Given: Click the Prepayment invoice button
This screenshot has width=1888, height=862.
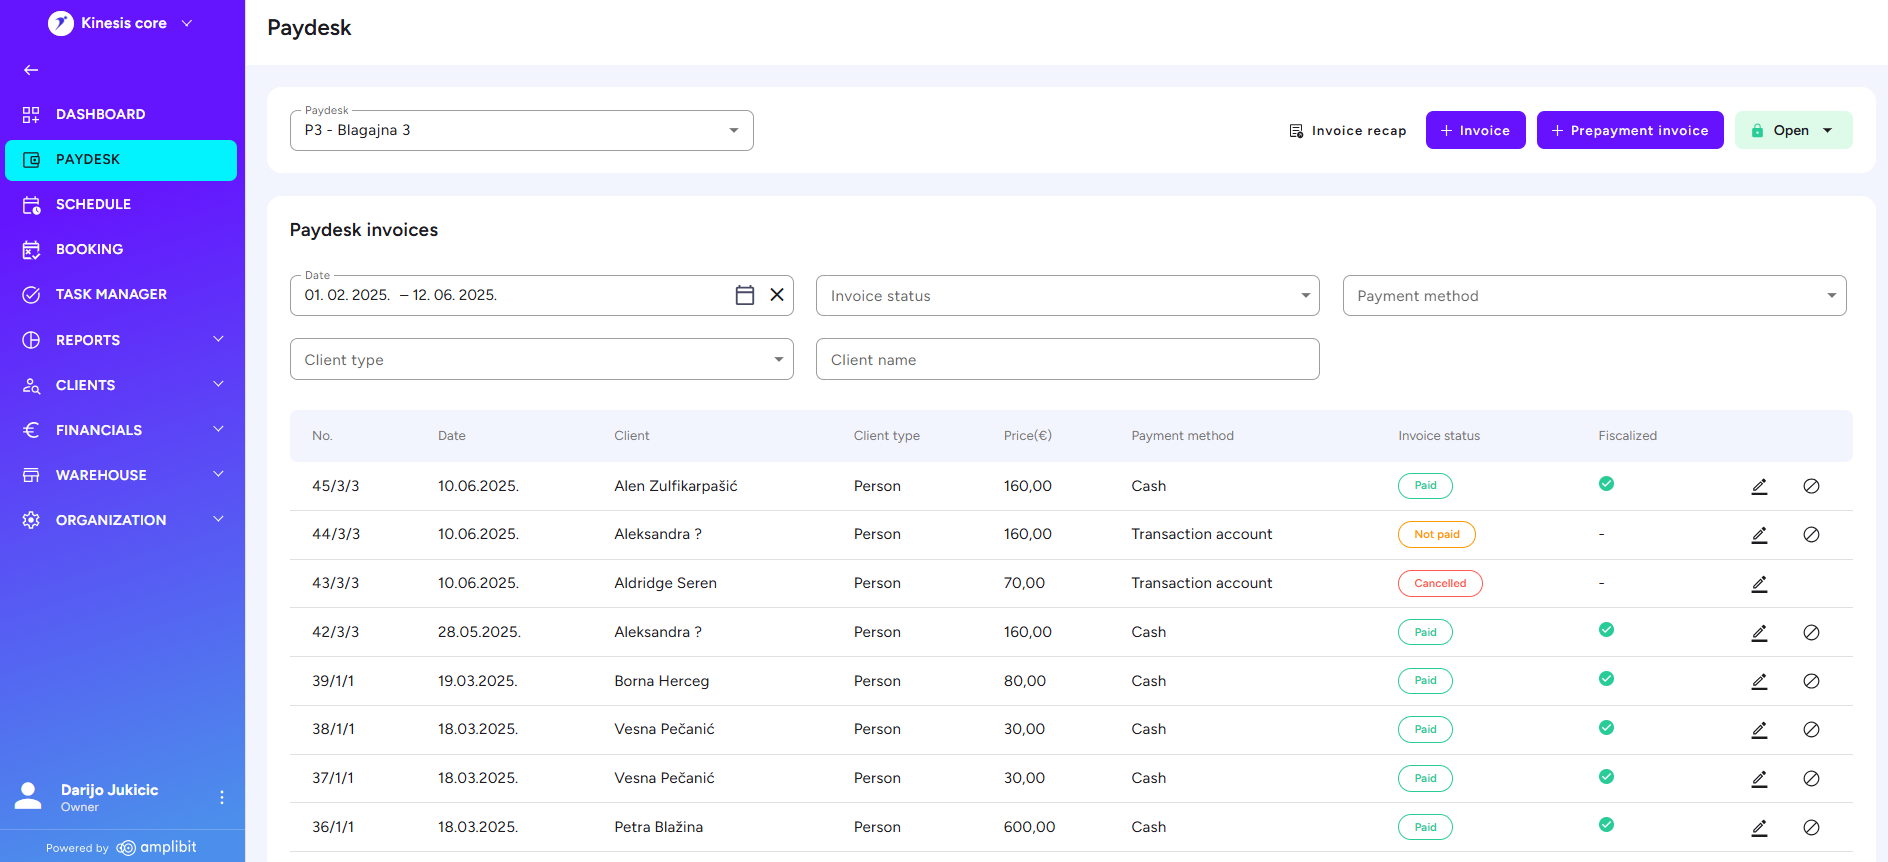Looking at the screenshot, I should click(x=1629, y=131).
